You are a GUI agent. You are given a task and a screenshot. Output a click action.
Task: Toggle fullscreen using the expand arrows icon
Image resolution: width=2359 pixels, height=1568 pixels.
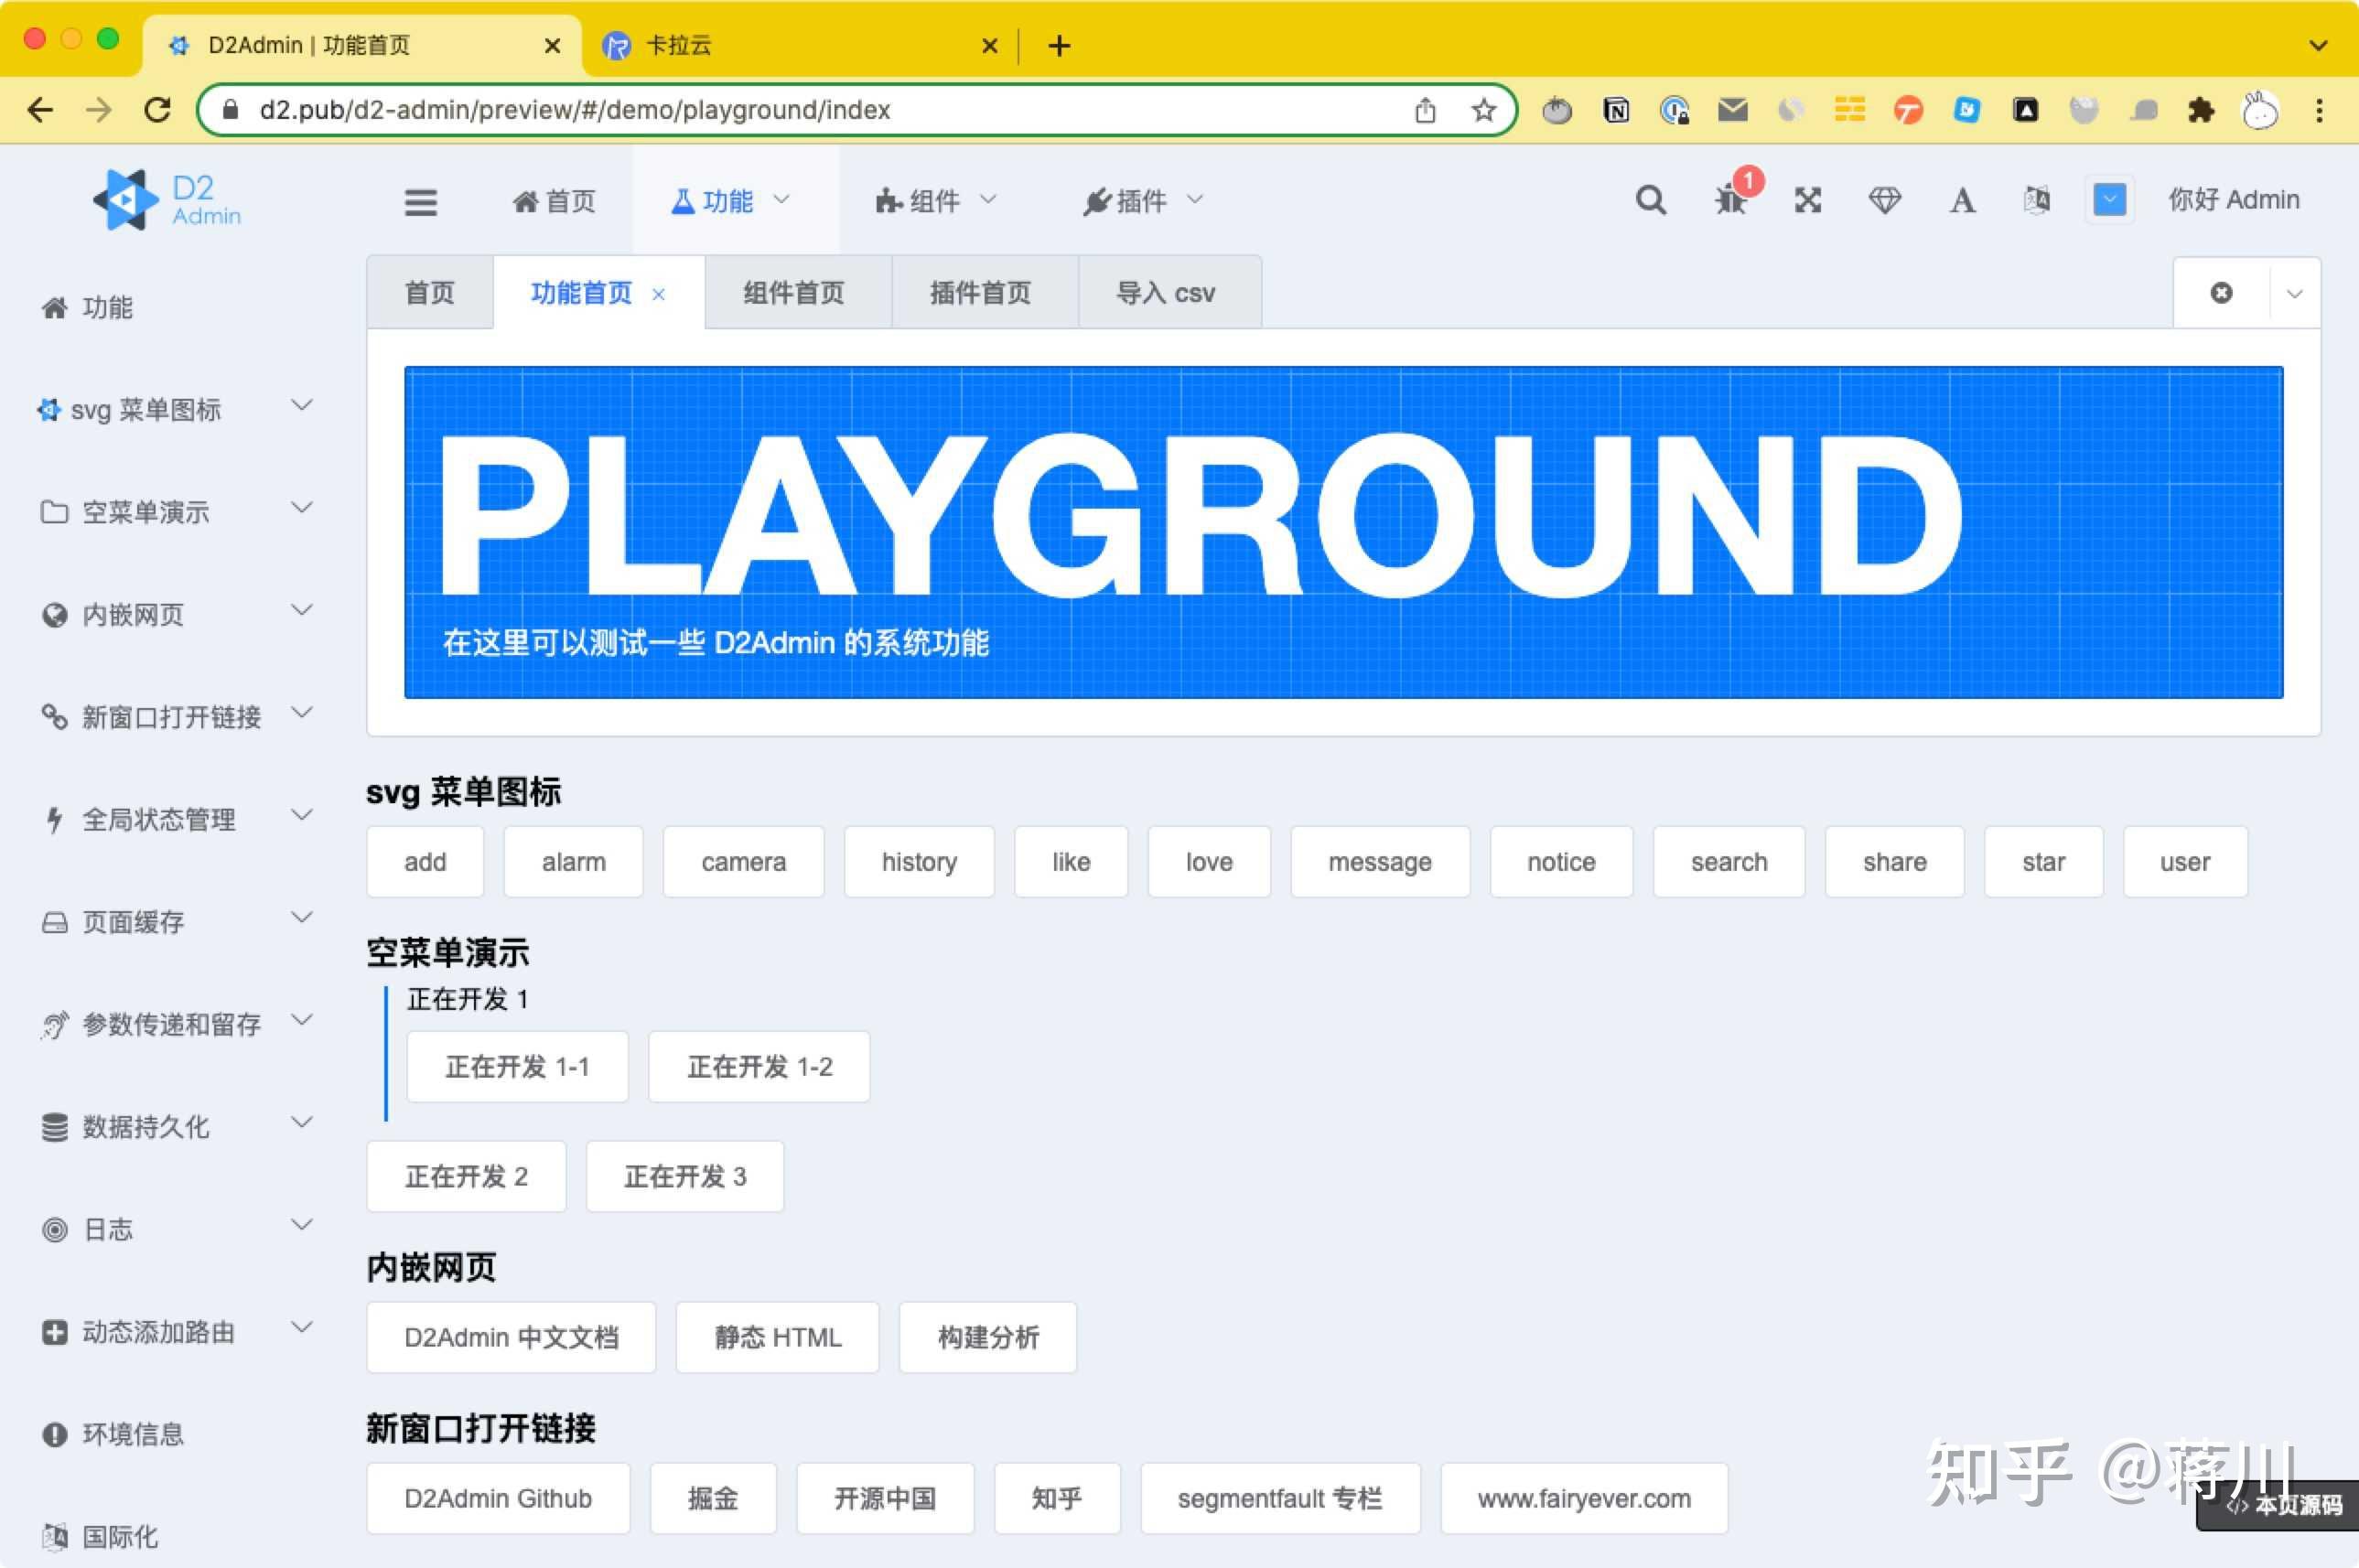tap(1808, 200)
